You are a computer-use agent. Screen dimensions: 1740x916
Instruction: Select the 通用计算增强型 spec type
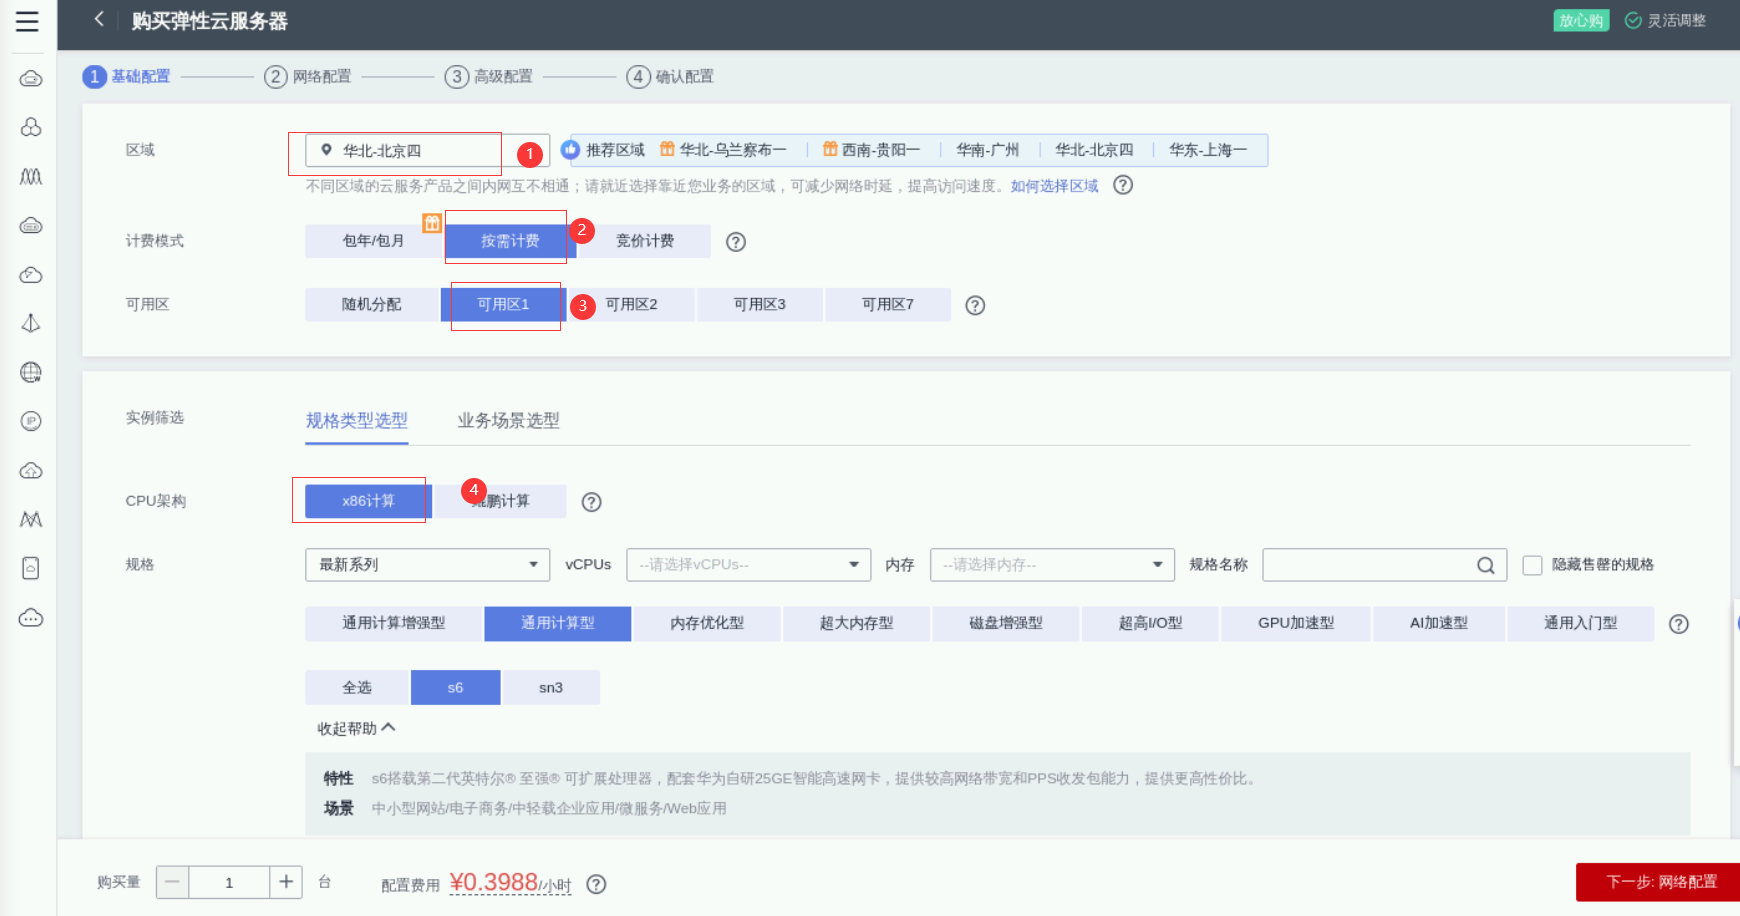click(x=394, y=623)
